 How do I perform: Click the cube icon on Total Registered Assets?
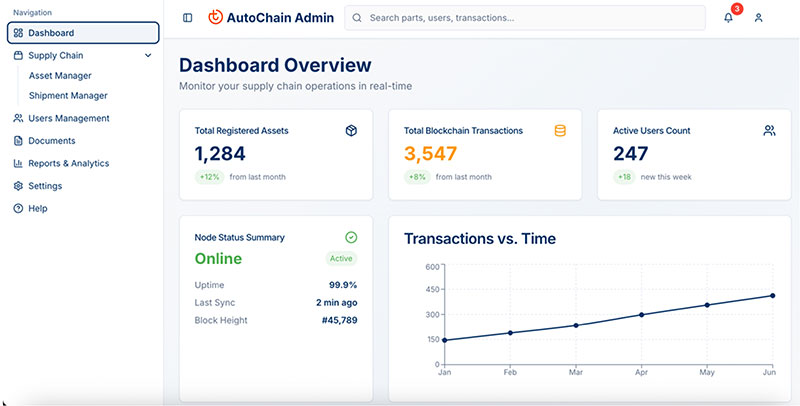(x=351, y=131)
